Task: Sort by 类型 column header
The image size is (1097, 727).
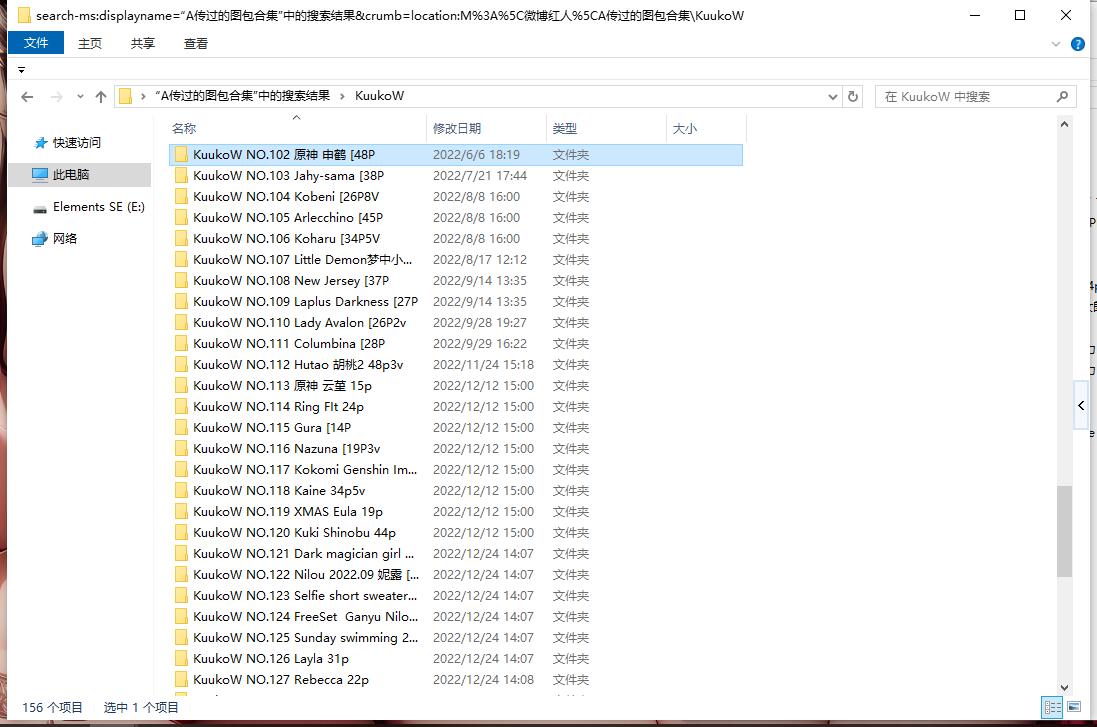Action: tap(606, 129)
